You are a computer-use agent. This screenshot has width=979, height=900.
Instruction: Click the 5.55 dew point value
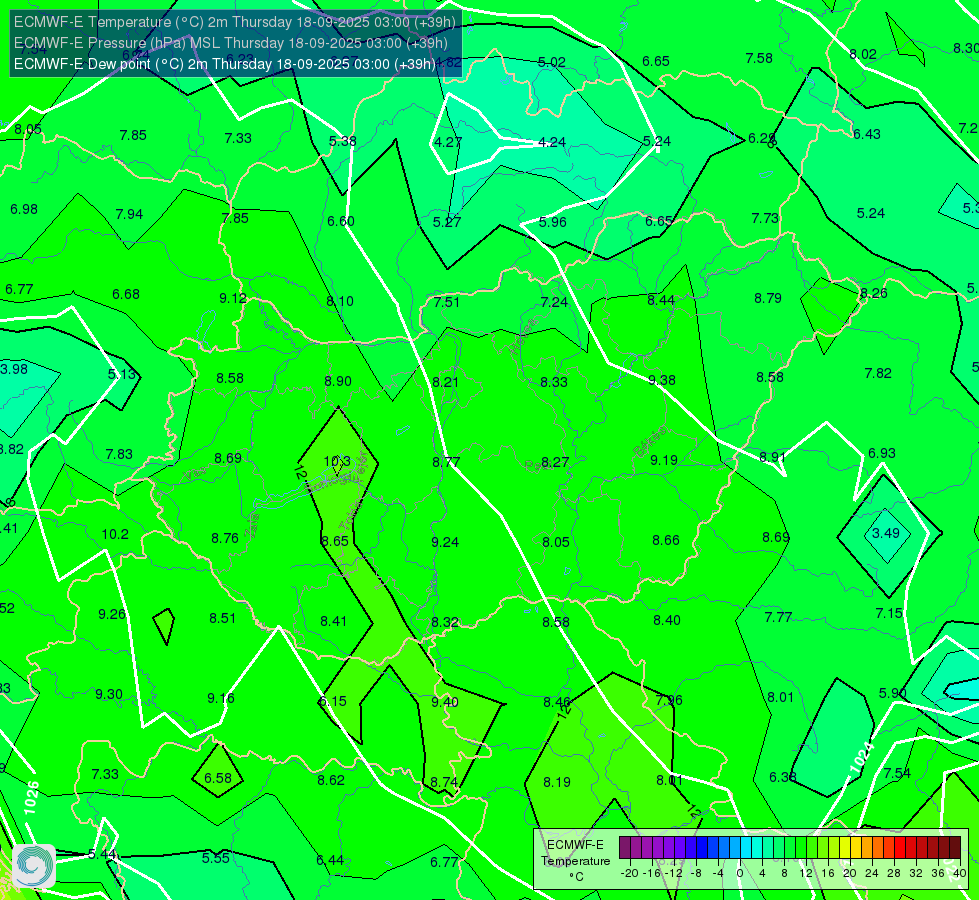(x=215, y=858)
